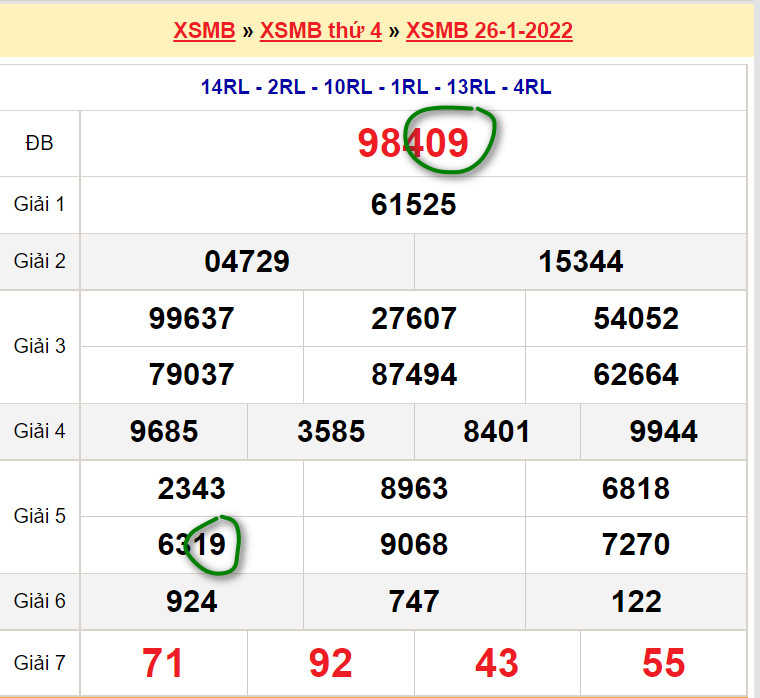Image resolution: width=760 pixels, height=698 pixels.
Task: Click the special prize number 98409
Action: [413, 143]
